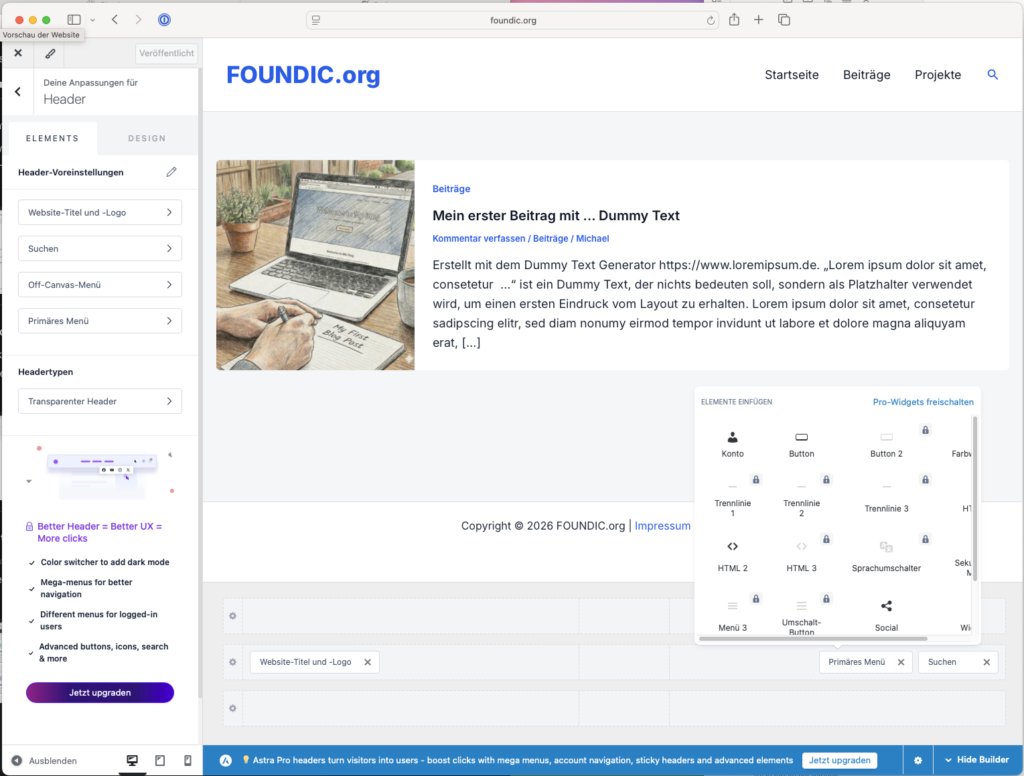Viewport: 1024px width, 776px height.
Task: Open settings gear of the middle header row
Action: pos(233,662)
